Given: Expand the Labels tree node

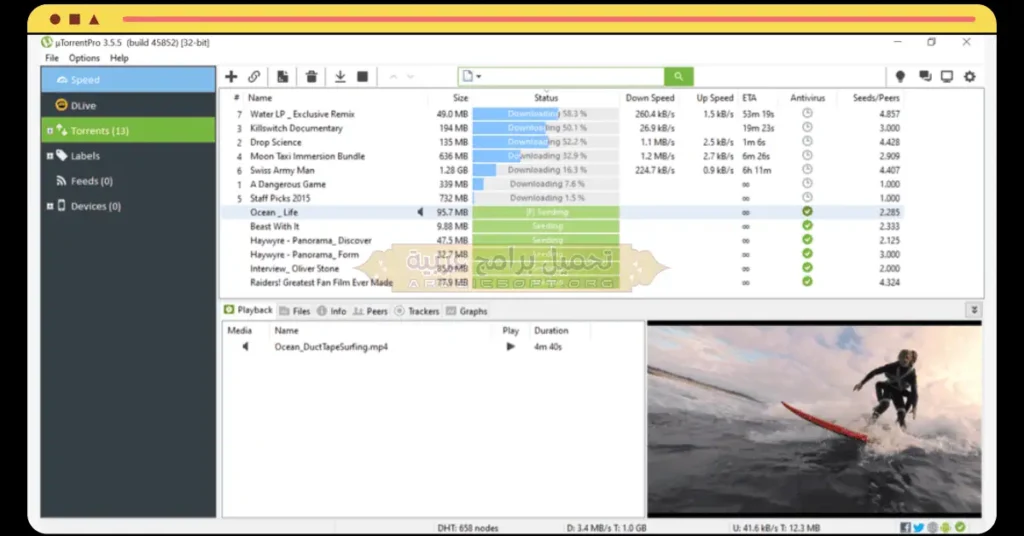Looking at the screenshot, I should point(50,156).
